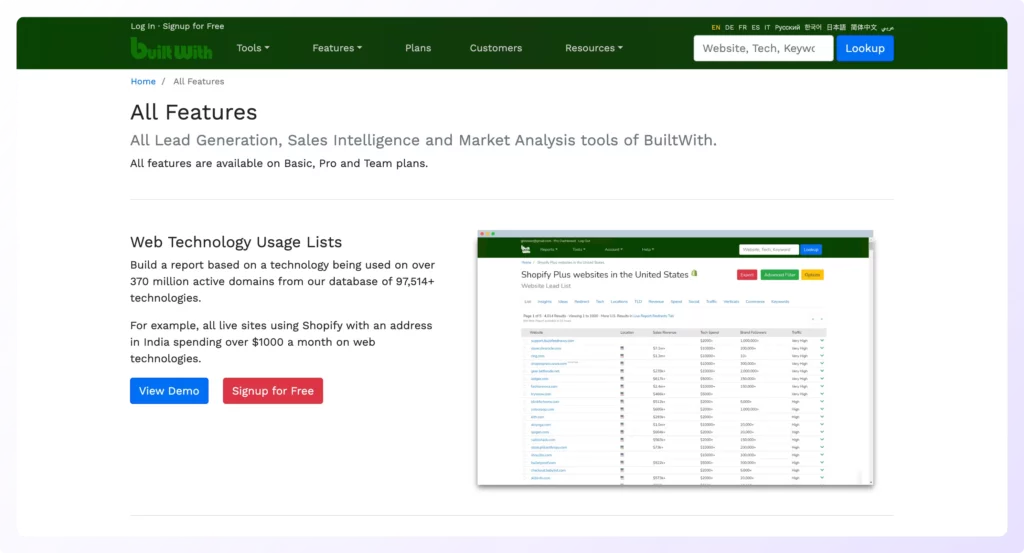Click the Website, Tech, Keyword search field
Screen dimensions: 1024x553
763,48
